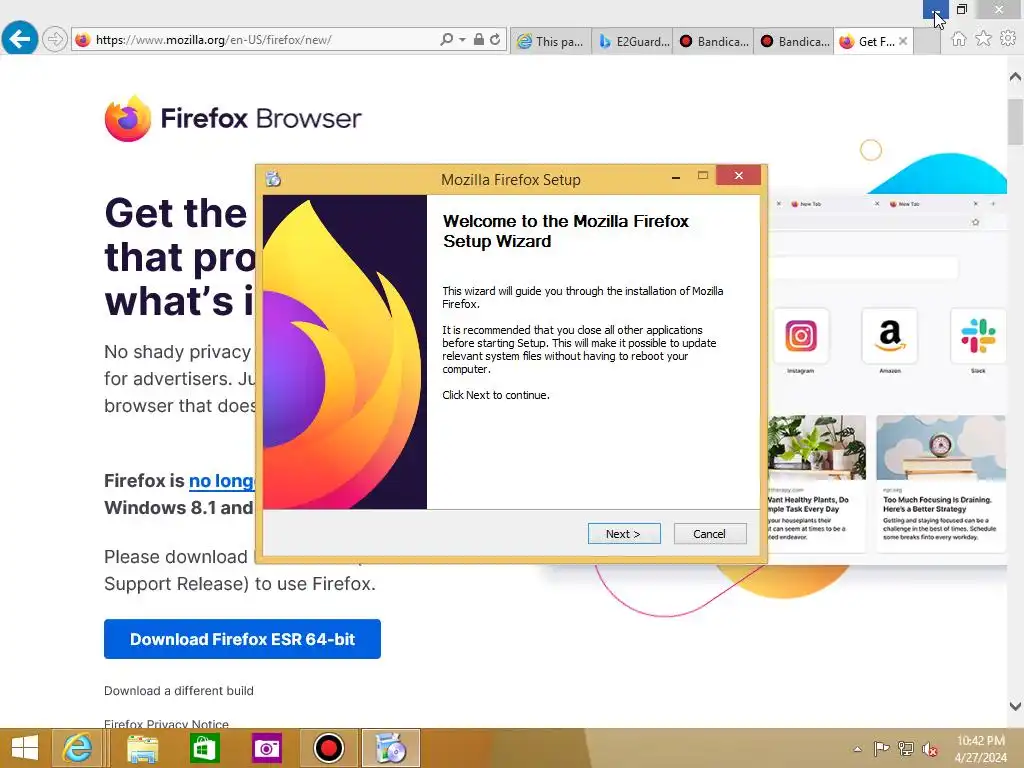Click the search magnifier in address bar

click(x=447, y=40)
